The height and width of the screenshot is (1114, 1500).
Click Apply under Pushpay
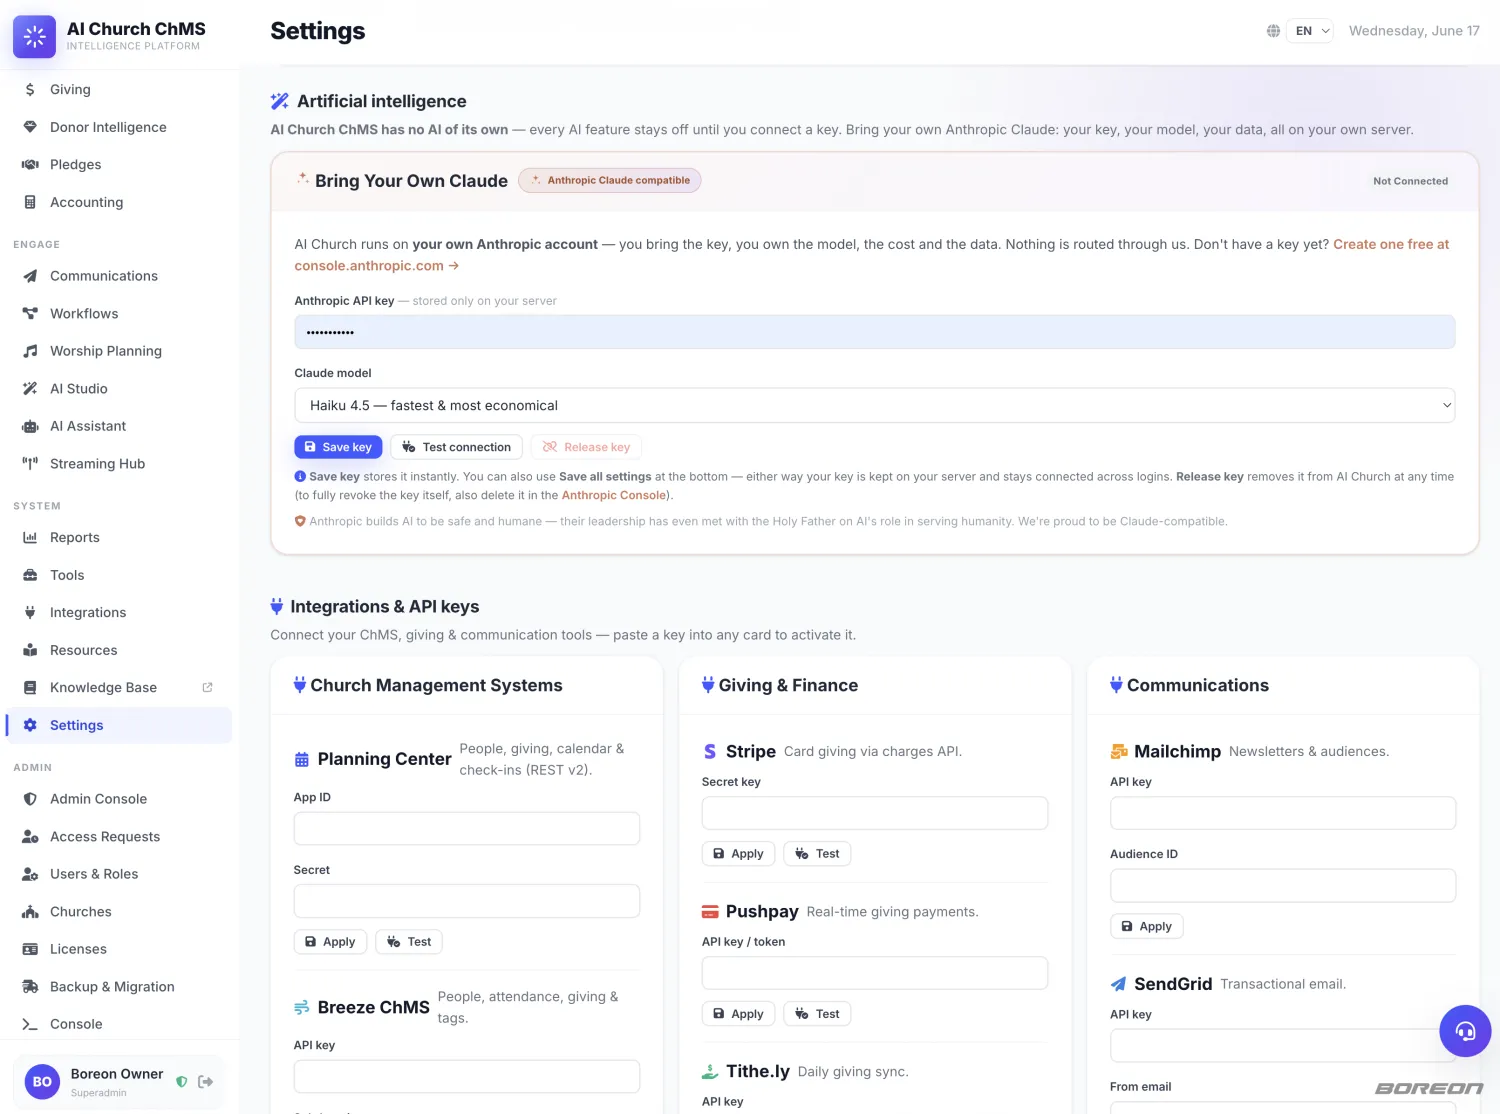click(x=738, y=1014)
